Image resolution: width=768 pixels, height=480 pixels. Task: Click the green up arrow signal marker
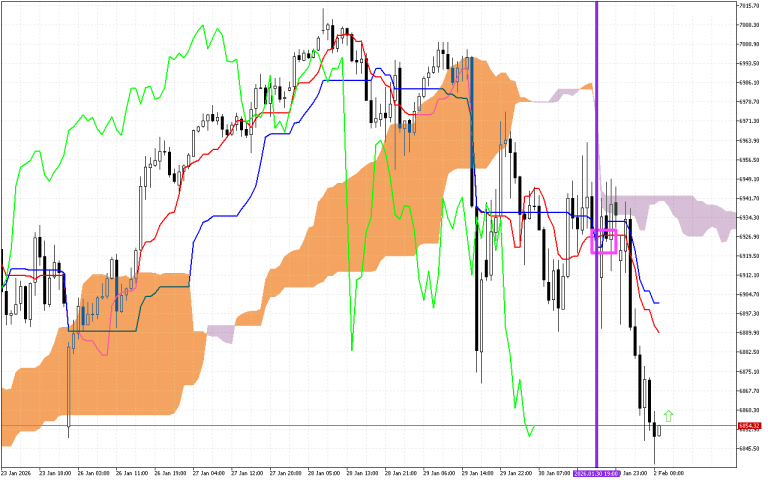tap(668, 416)
